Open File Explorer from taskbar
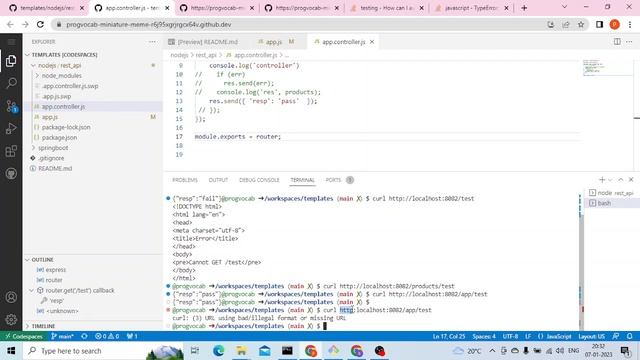 click(241, 351)
